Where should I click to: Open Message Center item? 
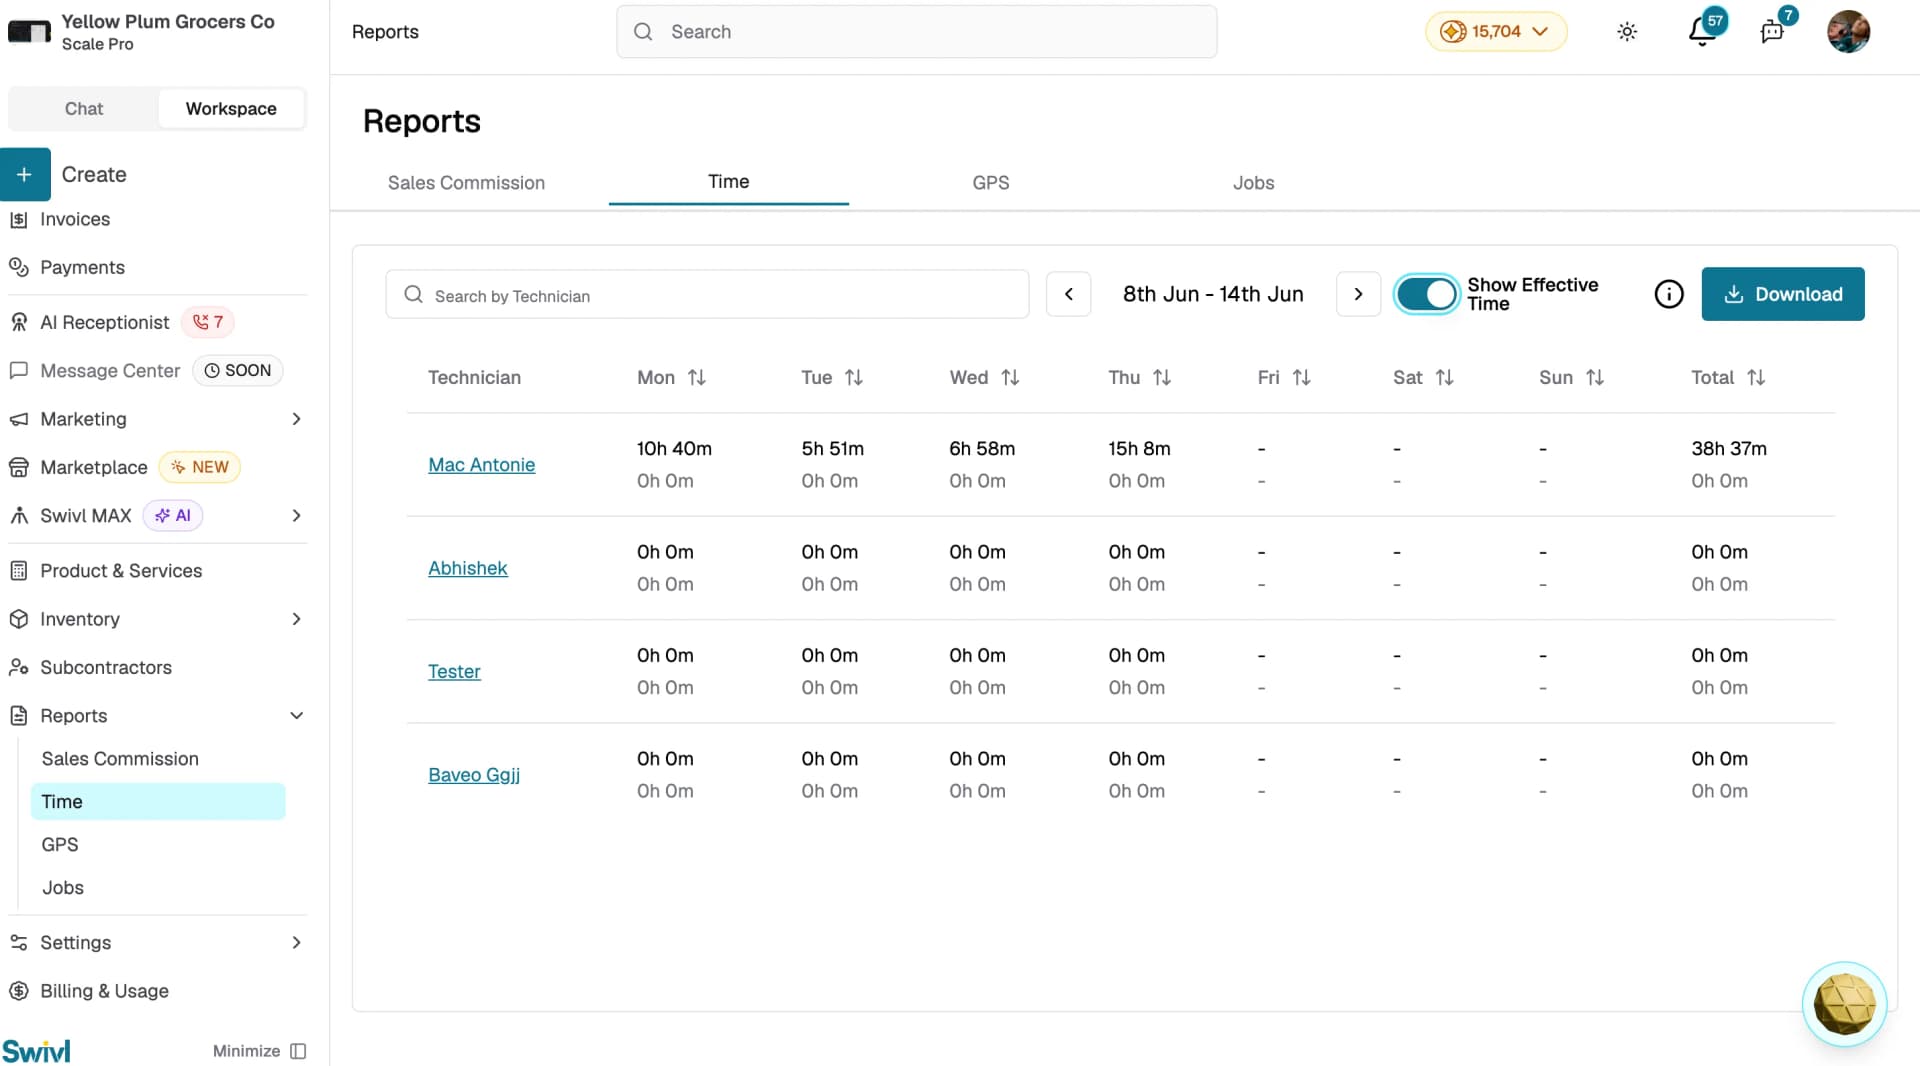point(110,370)
